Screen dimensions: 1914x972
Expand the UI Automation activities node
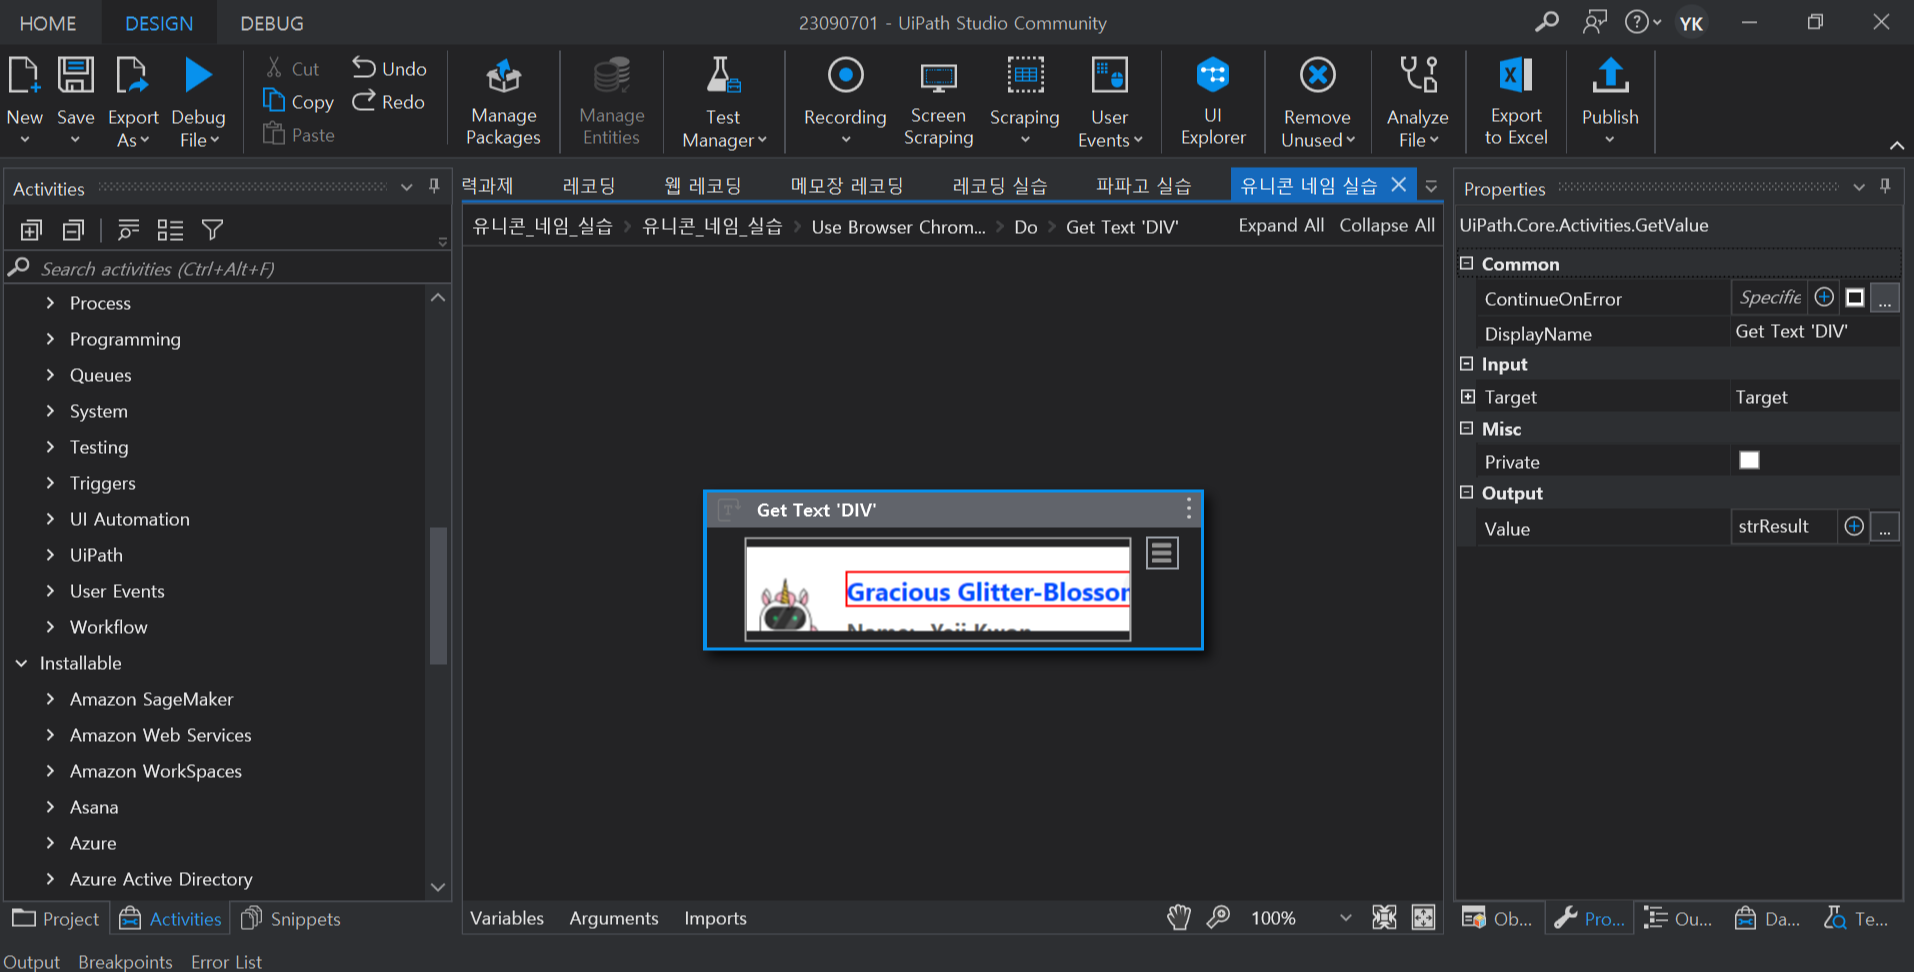(50, 518)
